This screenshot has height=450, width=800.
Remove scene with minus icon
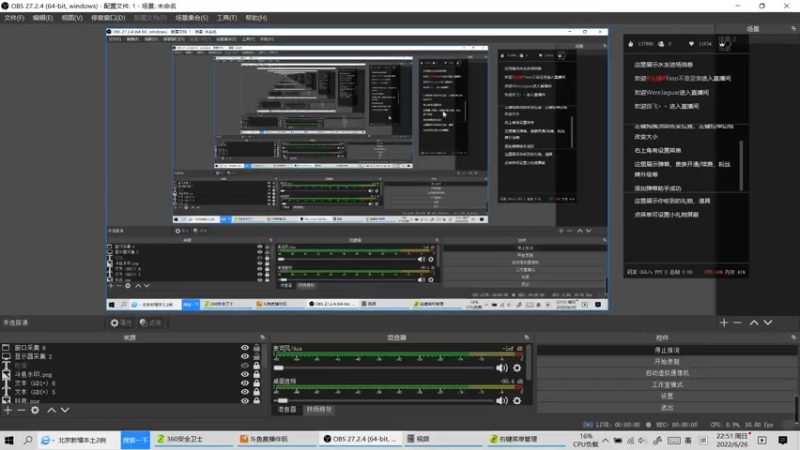(737, 322)
